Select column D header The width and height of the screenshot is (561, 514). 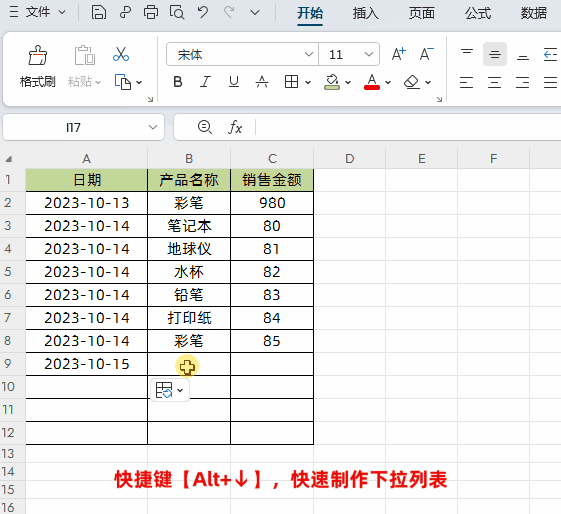(350, 158)
